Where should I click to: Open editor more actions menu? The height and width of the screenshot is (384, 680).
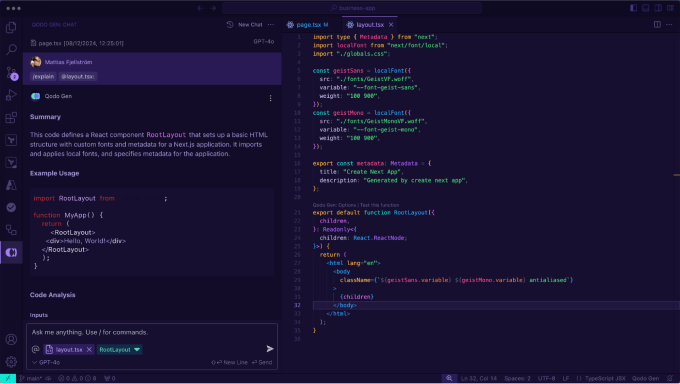tap(669, 25)
